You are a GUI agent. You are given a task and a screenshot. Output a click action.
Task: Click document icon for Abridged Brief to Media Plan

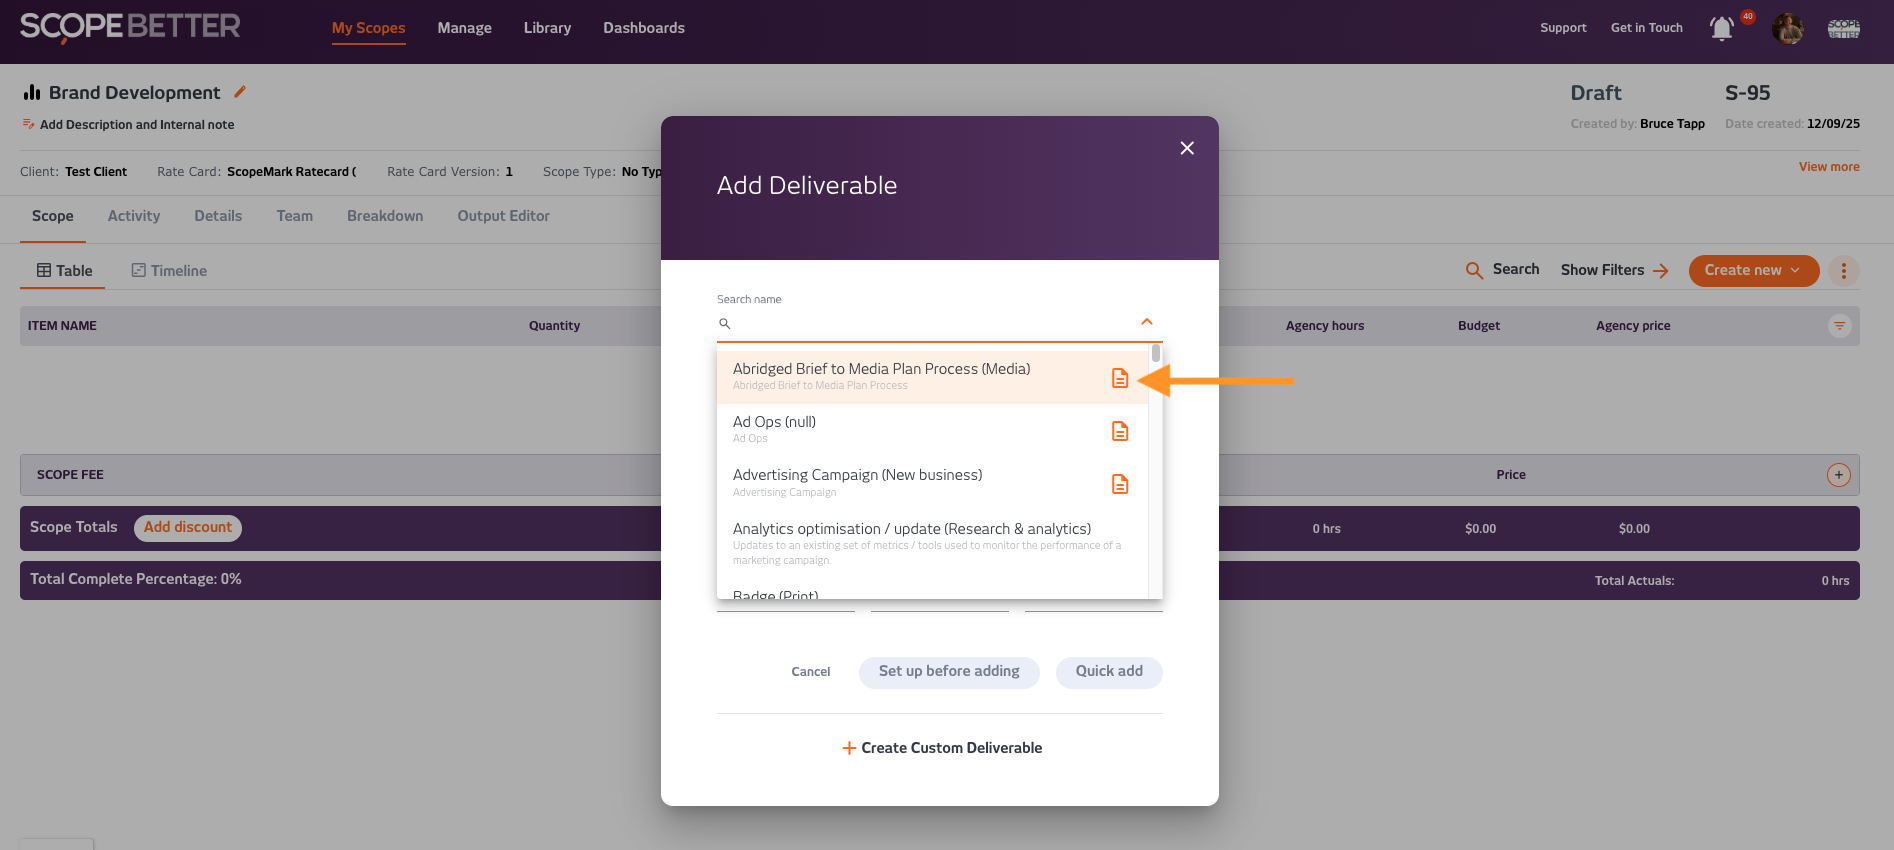pos(1120,378)
